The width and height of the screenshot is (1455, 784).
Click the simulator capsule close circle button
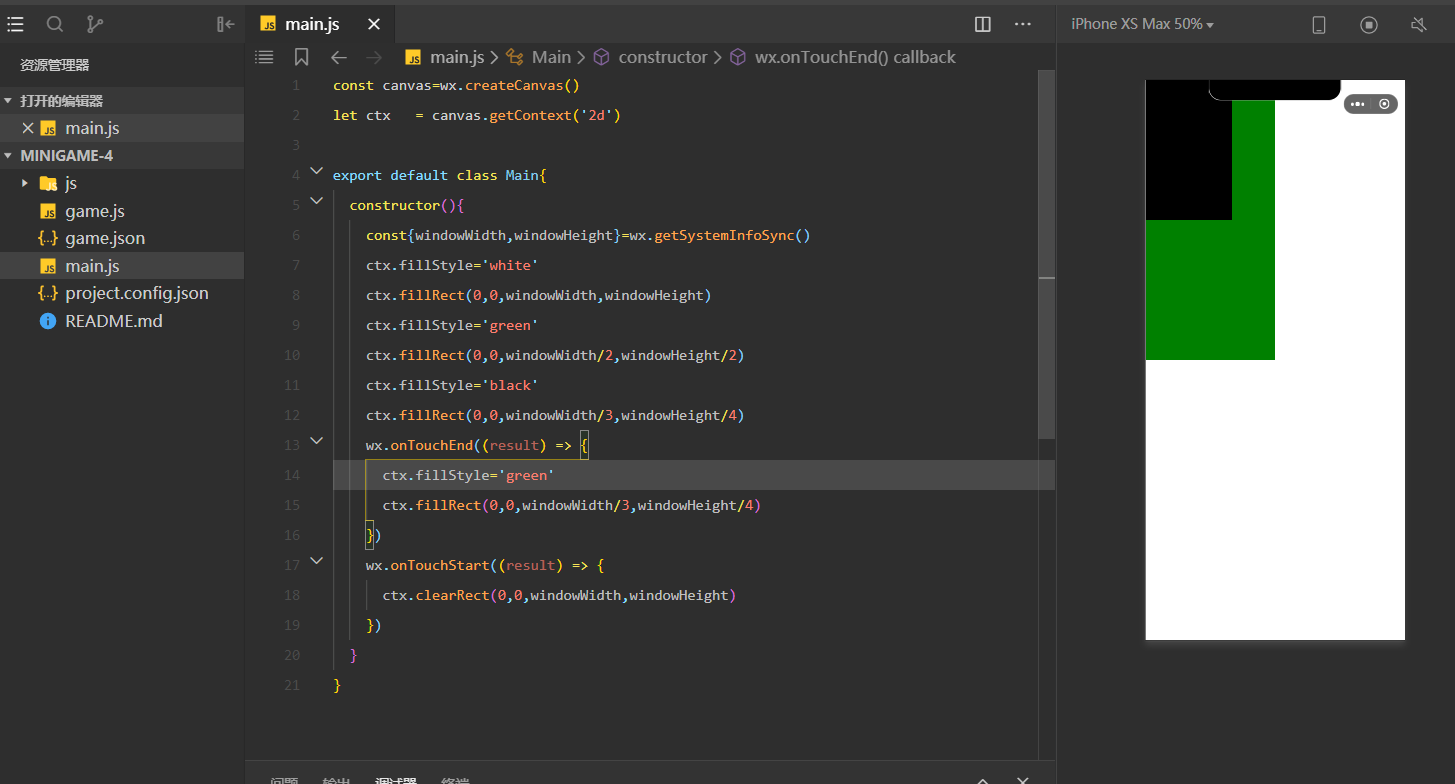[1385, 104]
